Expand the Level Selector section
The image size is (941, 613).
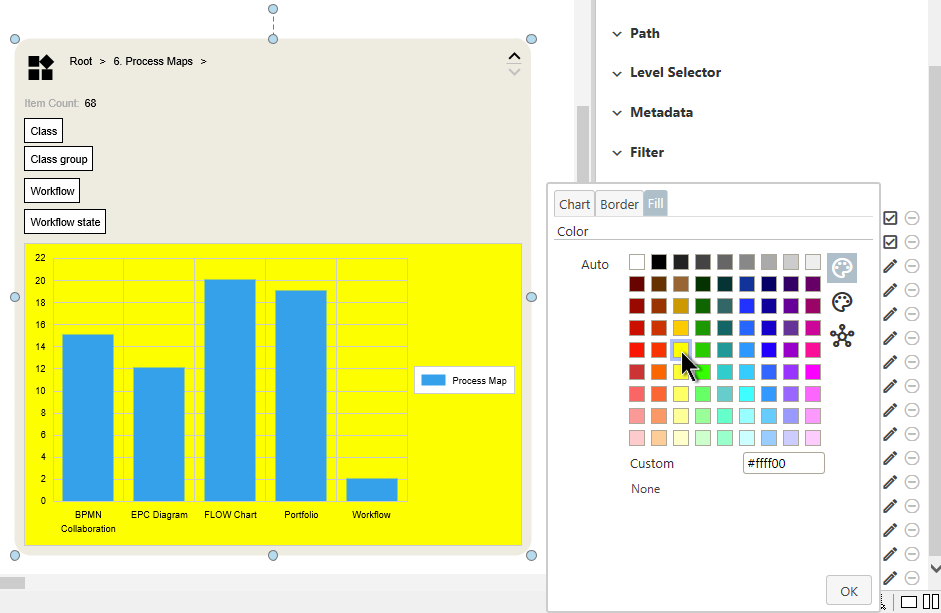pyautogui.click(x=674, y=73)
